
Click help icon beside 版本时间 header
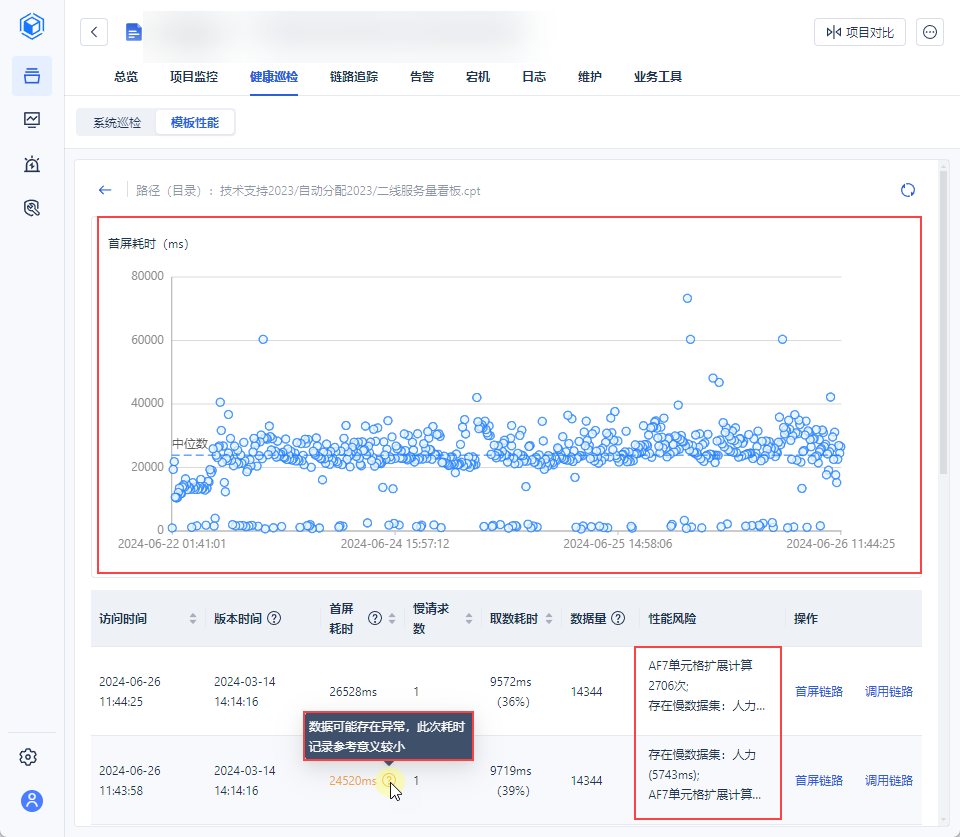click(x=274, y=618)
